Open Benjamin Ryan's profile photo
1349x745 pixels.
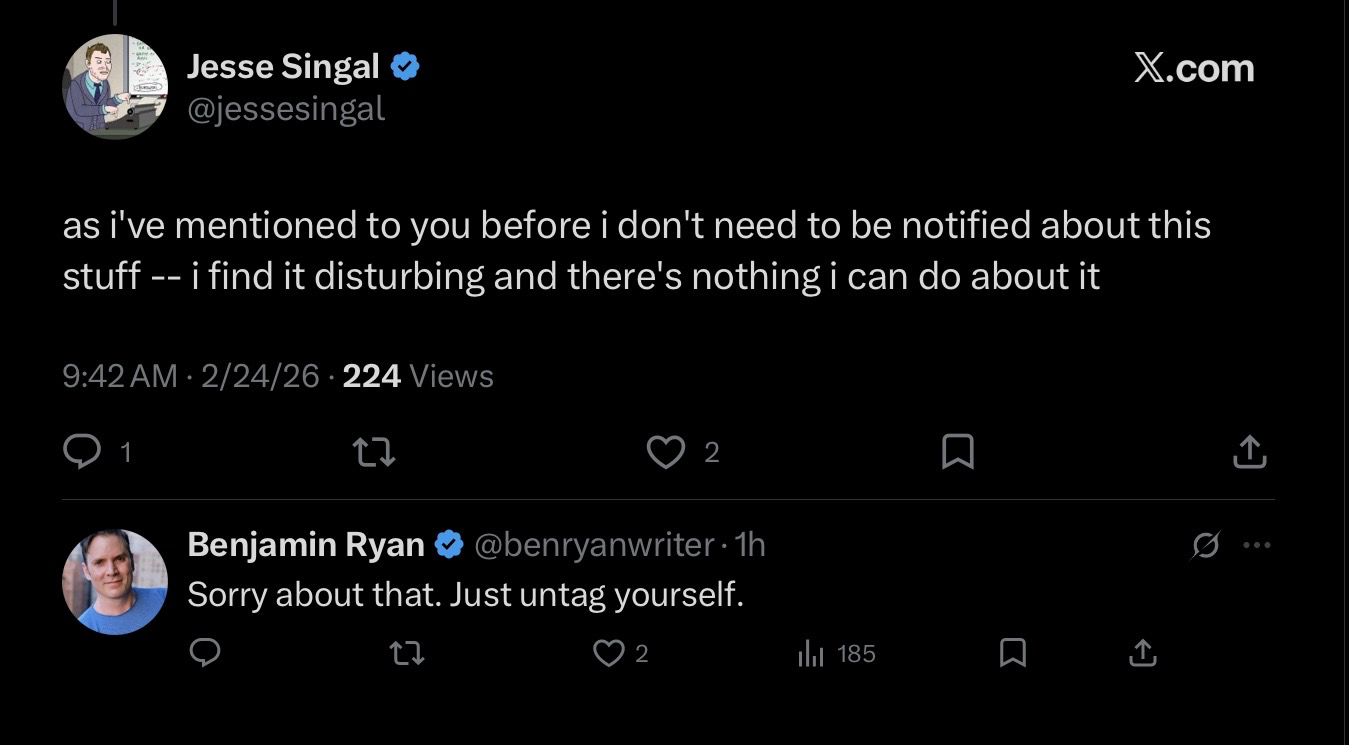[115, 582]
